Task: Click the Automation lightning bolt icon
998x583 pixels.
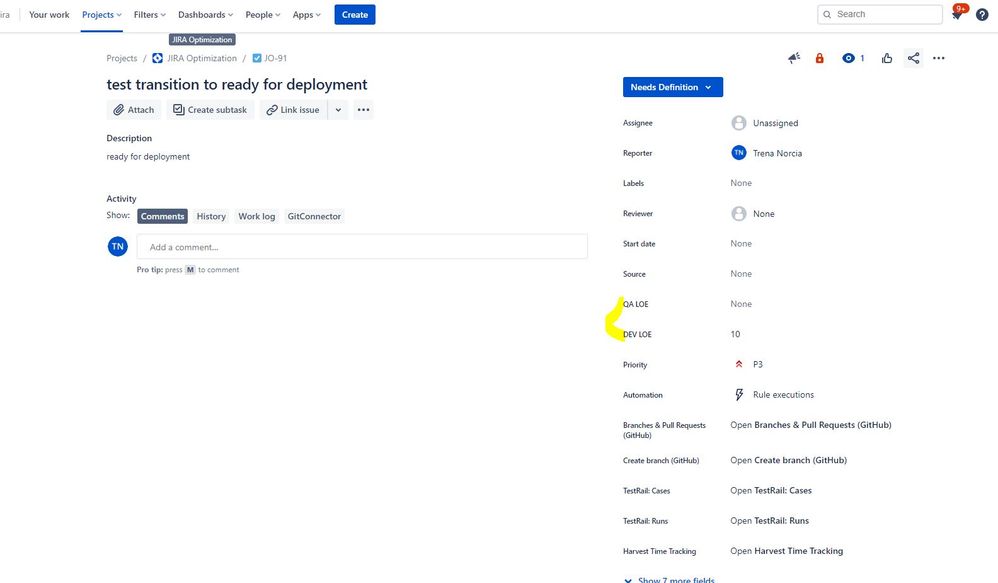Action: click(x=739, y=395)
